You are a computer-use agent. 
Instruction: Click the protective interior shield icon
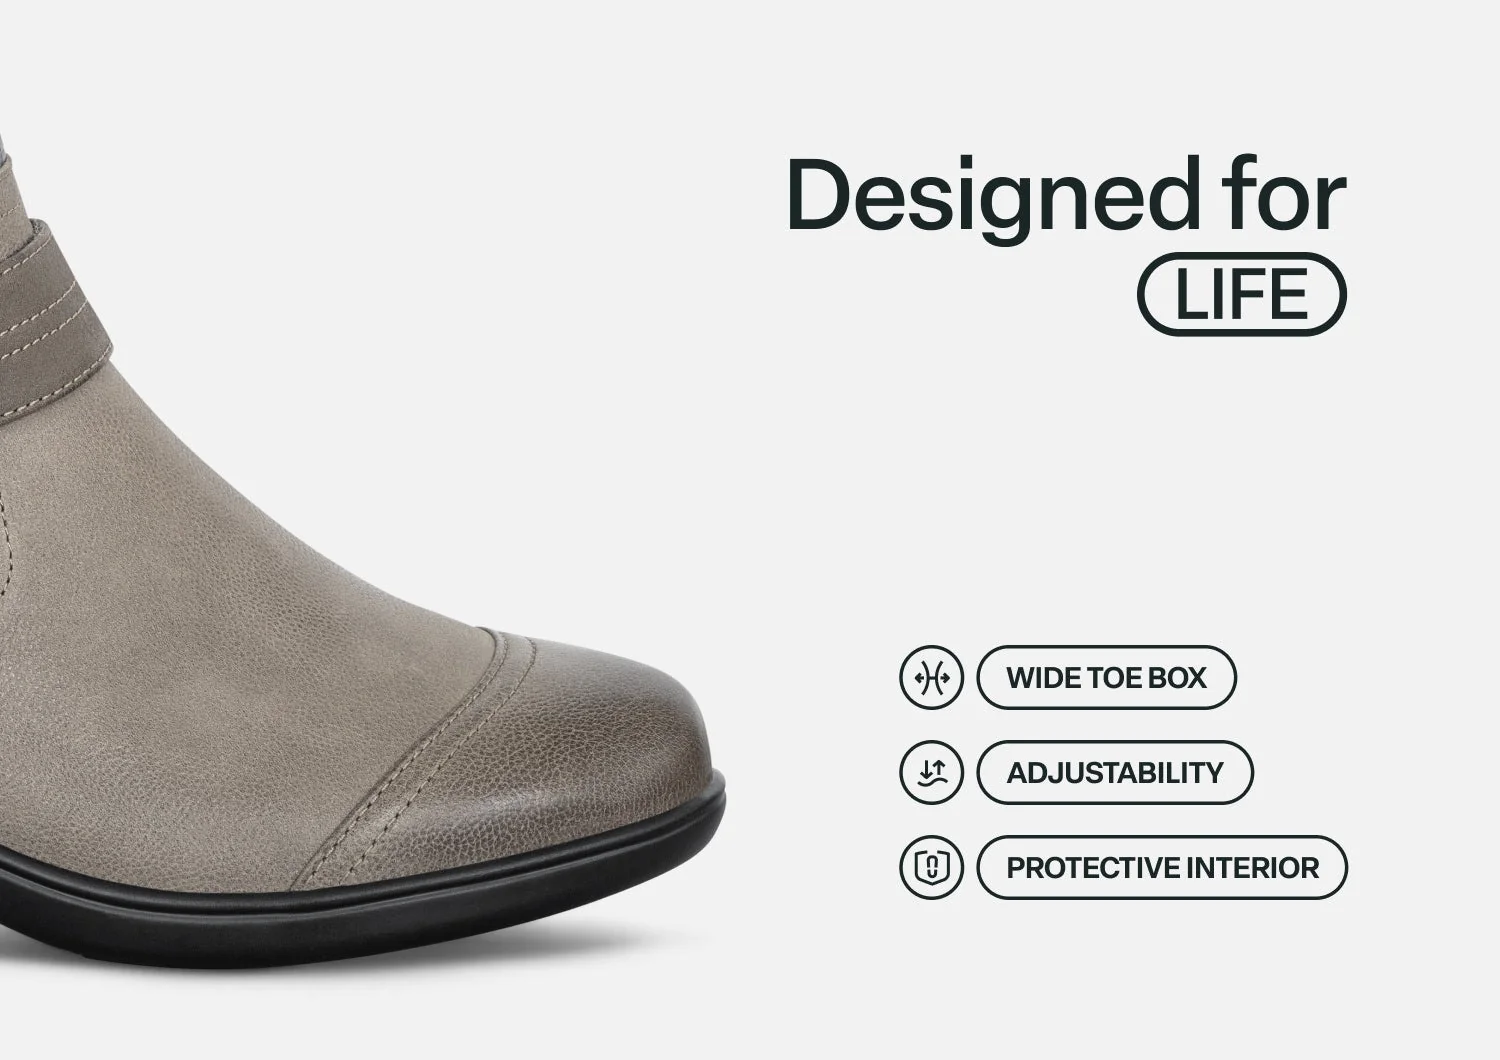[931, 867]
